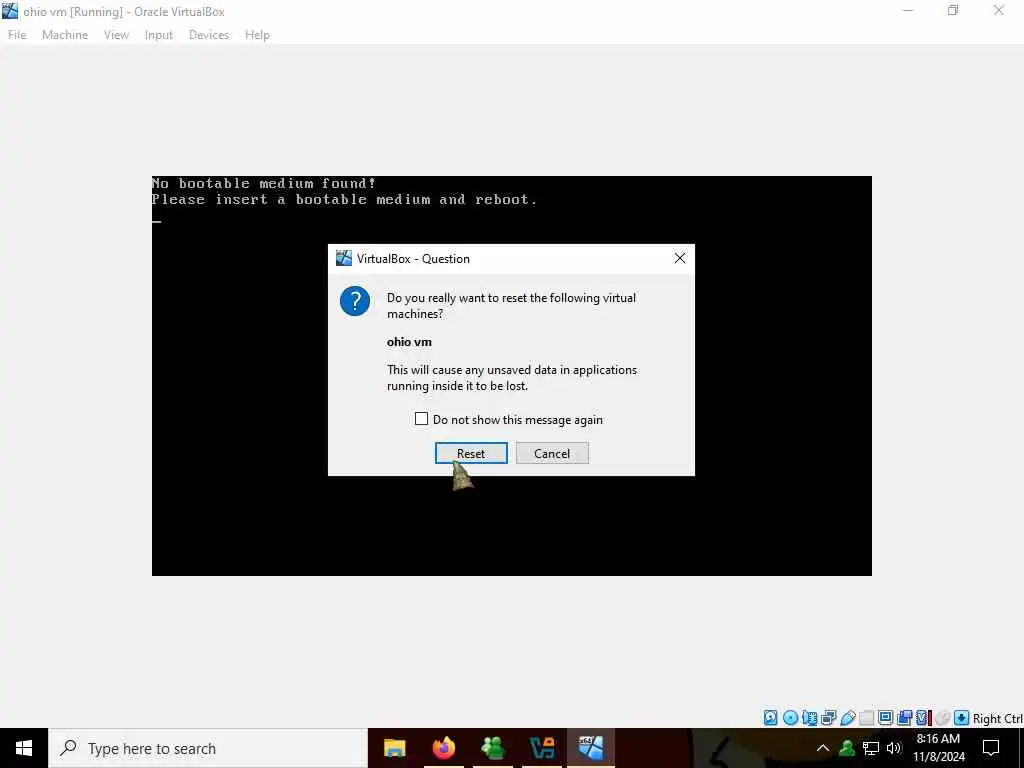Screen dimensions: 1024x768
Task: Open the View menu
Action: click(x=116, y=35)
